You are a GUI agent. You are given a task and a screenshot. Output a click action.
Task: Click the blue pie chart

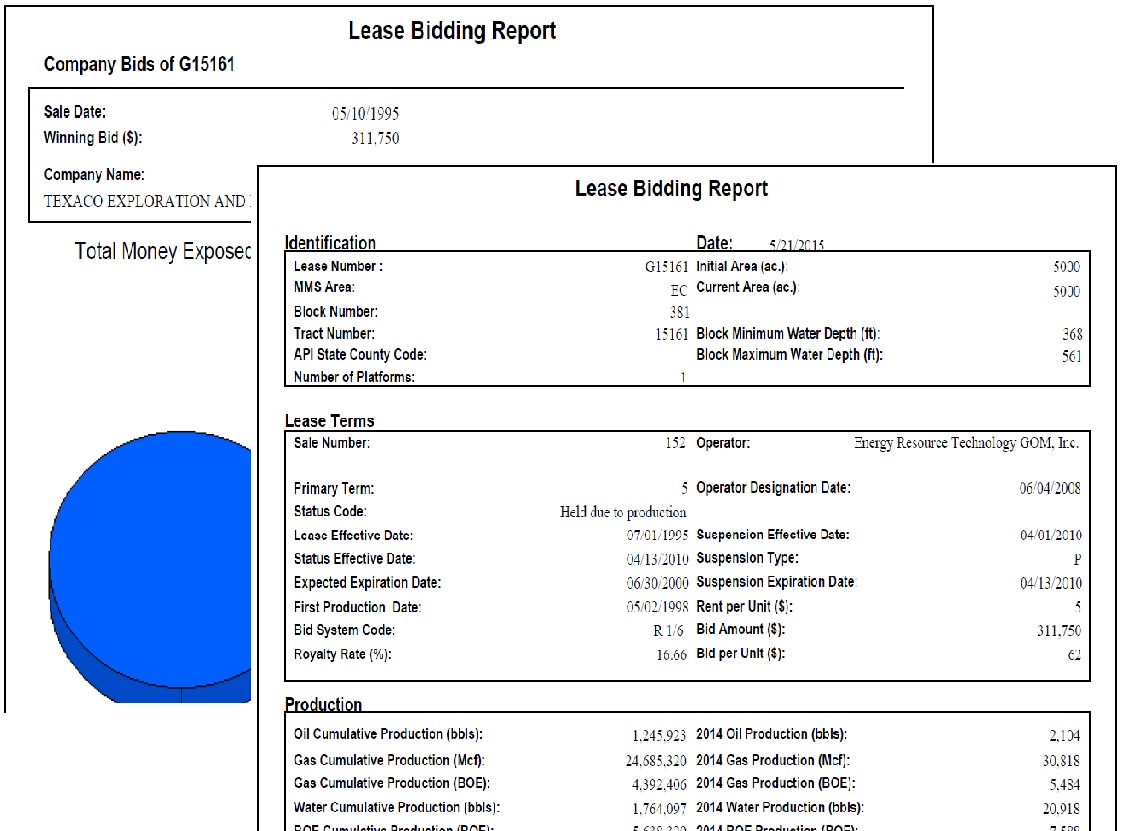pyautogui.click(x=150, y=566)
